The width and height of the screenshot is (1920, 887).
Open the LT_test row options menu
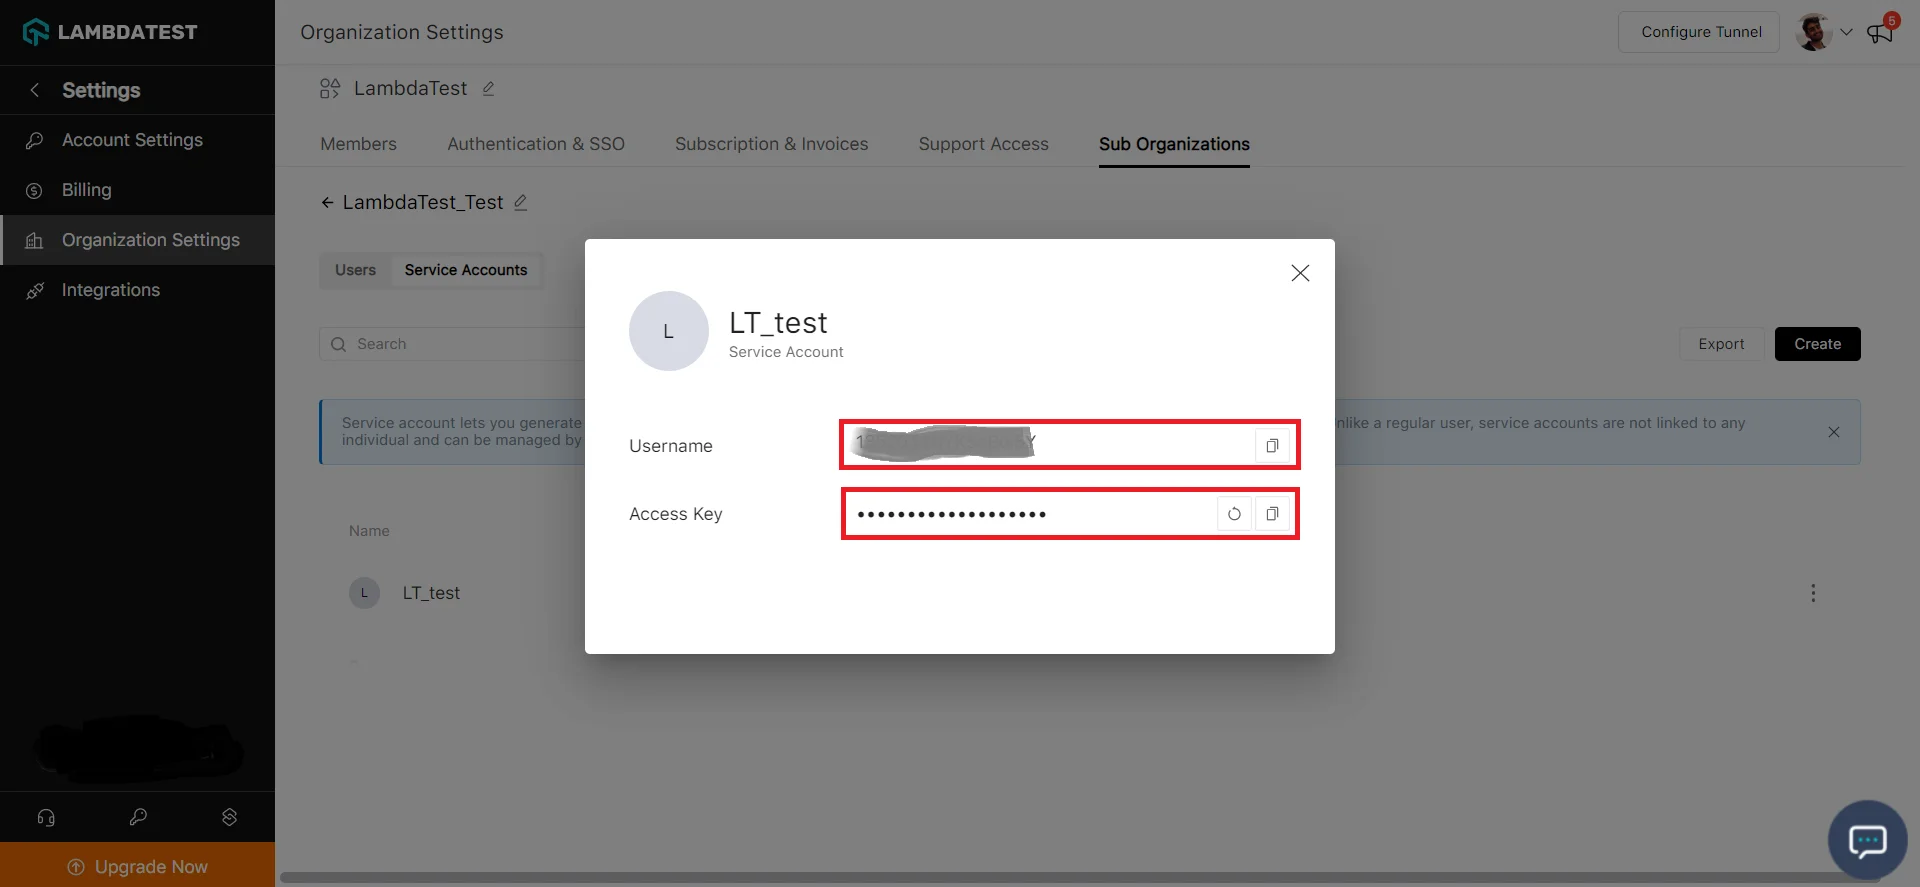pyautogui.click(x=1813, y=593)
